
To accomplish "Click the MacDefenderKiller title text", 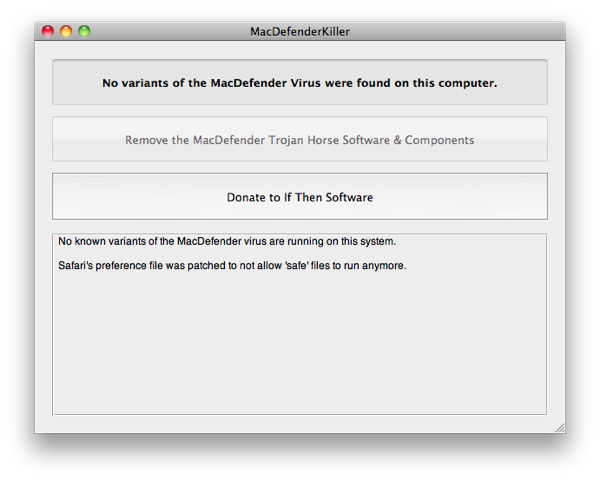I will [300, 31].
